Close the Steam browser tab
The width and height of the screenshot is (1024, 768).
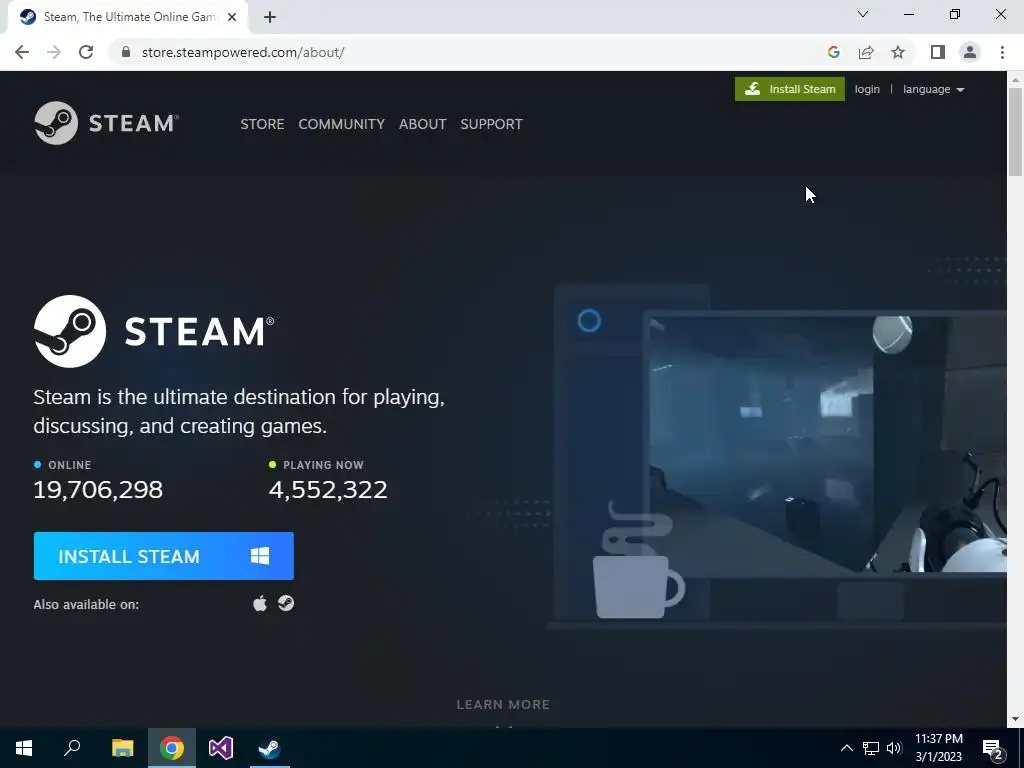point(232,17)
